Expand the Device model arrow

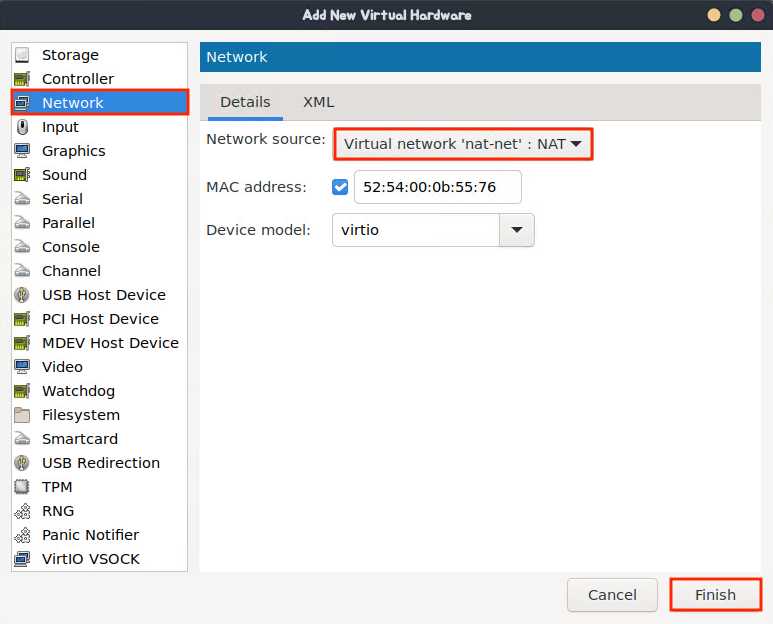pyautogui.click(x=517, y=230)
